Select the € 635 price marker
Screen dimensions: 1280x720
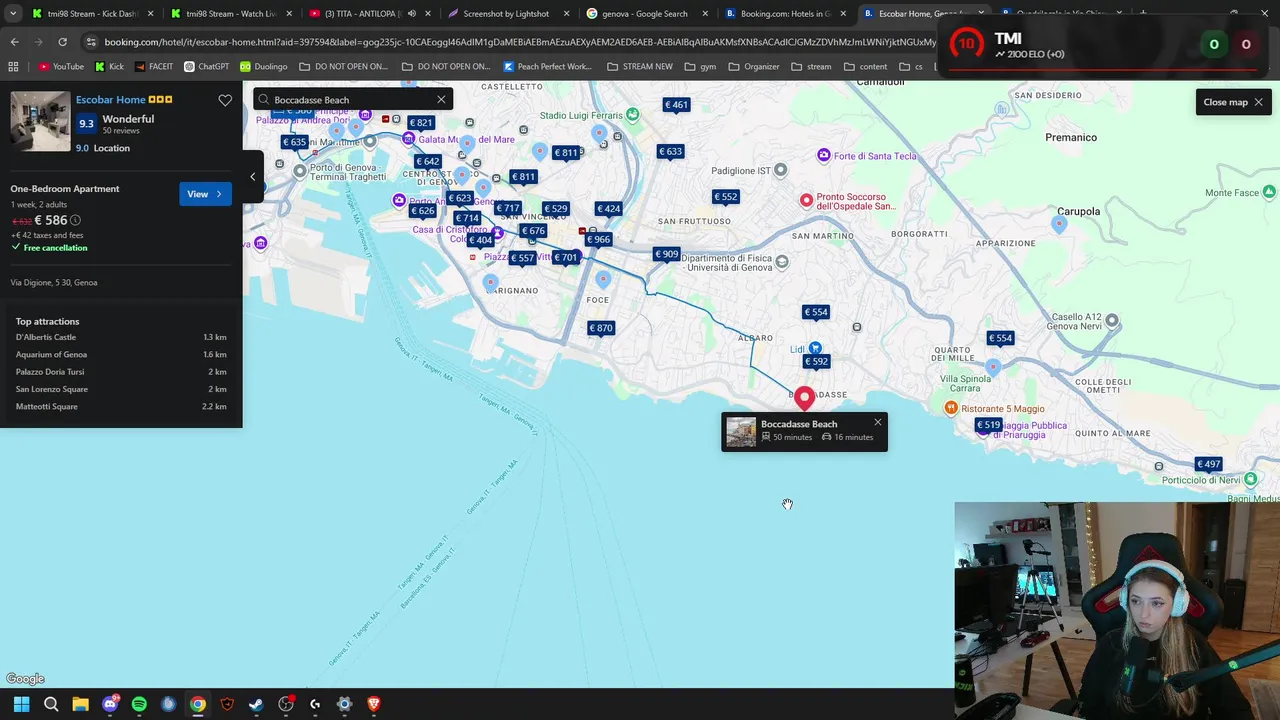click(294, 142)
